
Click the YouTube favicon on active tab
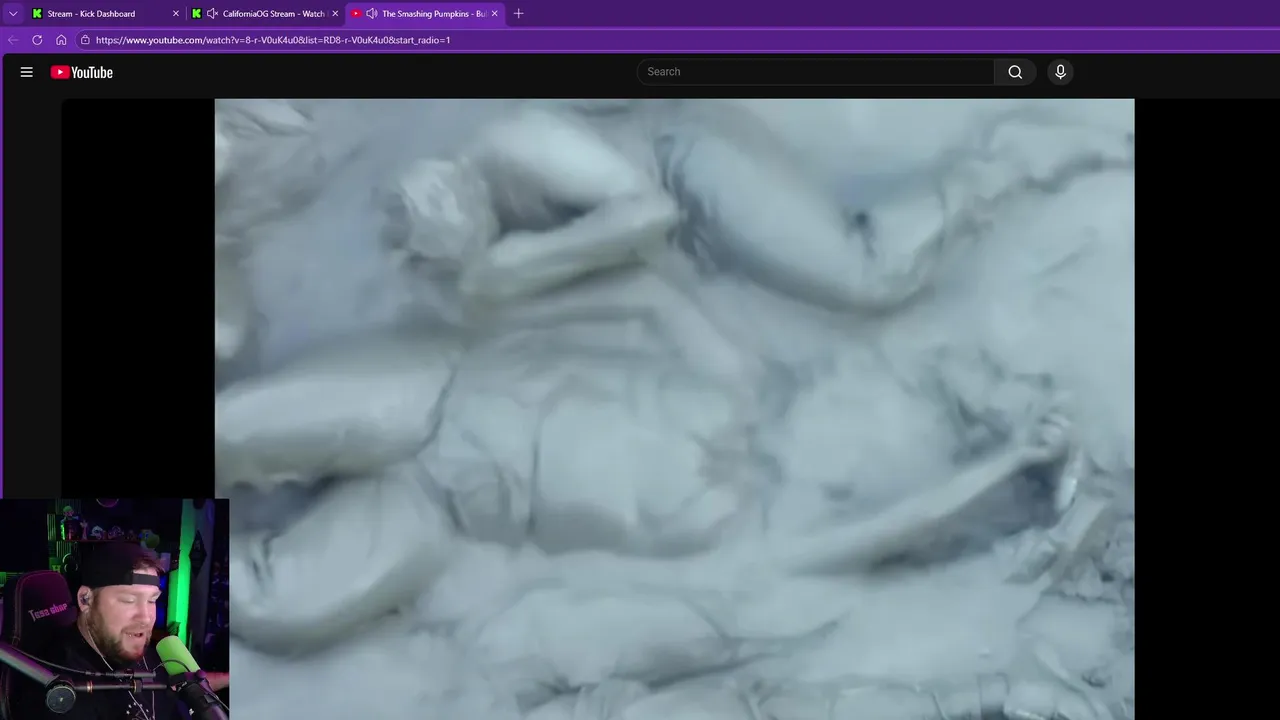coord(356,14)
